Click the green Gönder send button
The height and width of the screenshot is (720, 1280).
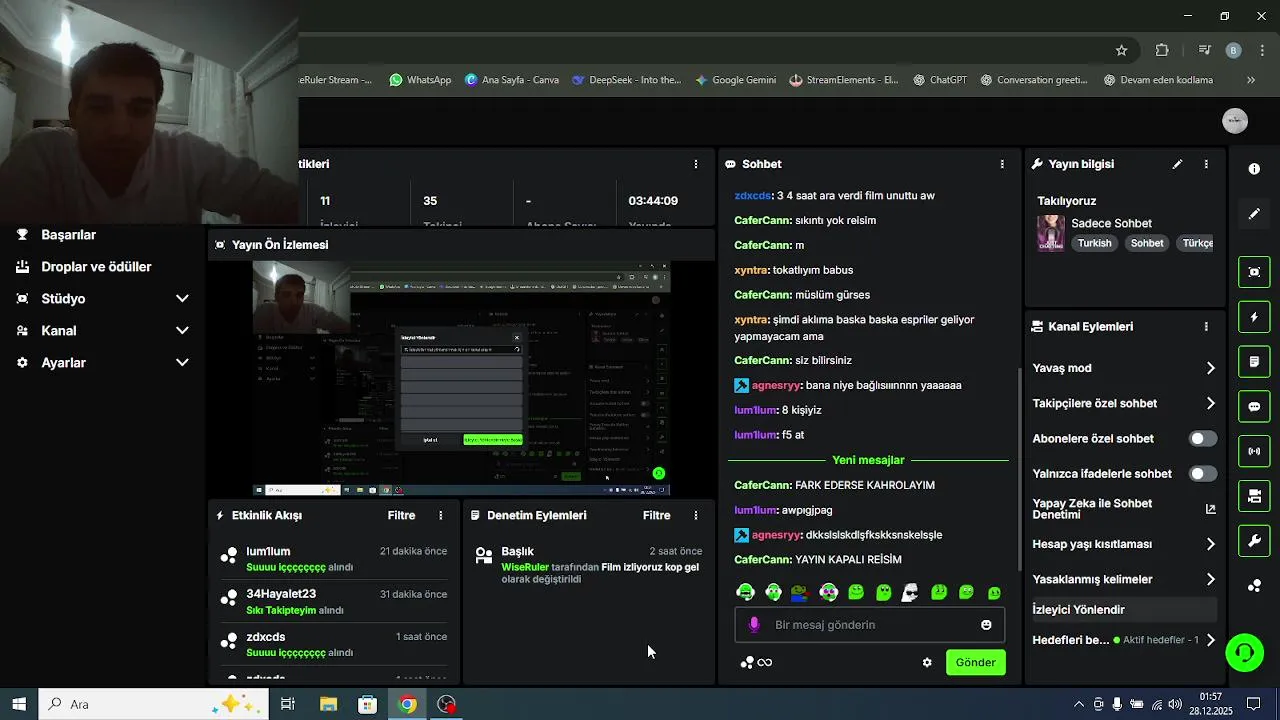pos(976,663)
